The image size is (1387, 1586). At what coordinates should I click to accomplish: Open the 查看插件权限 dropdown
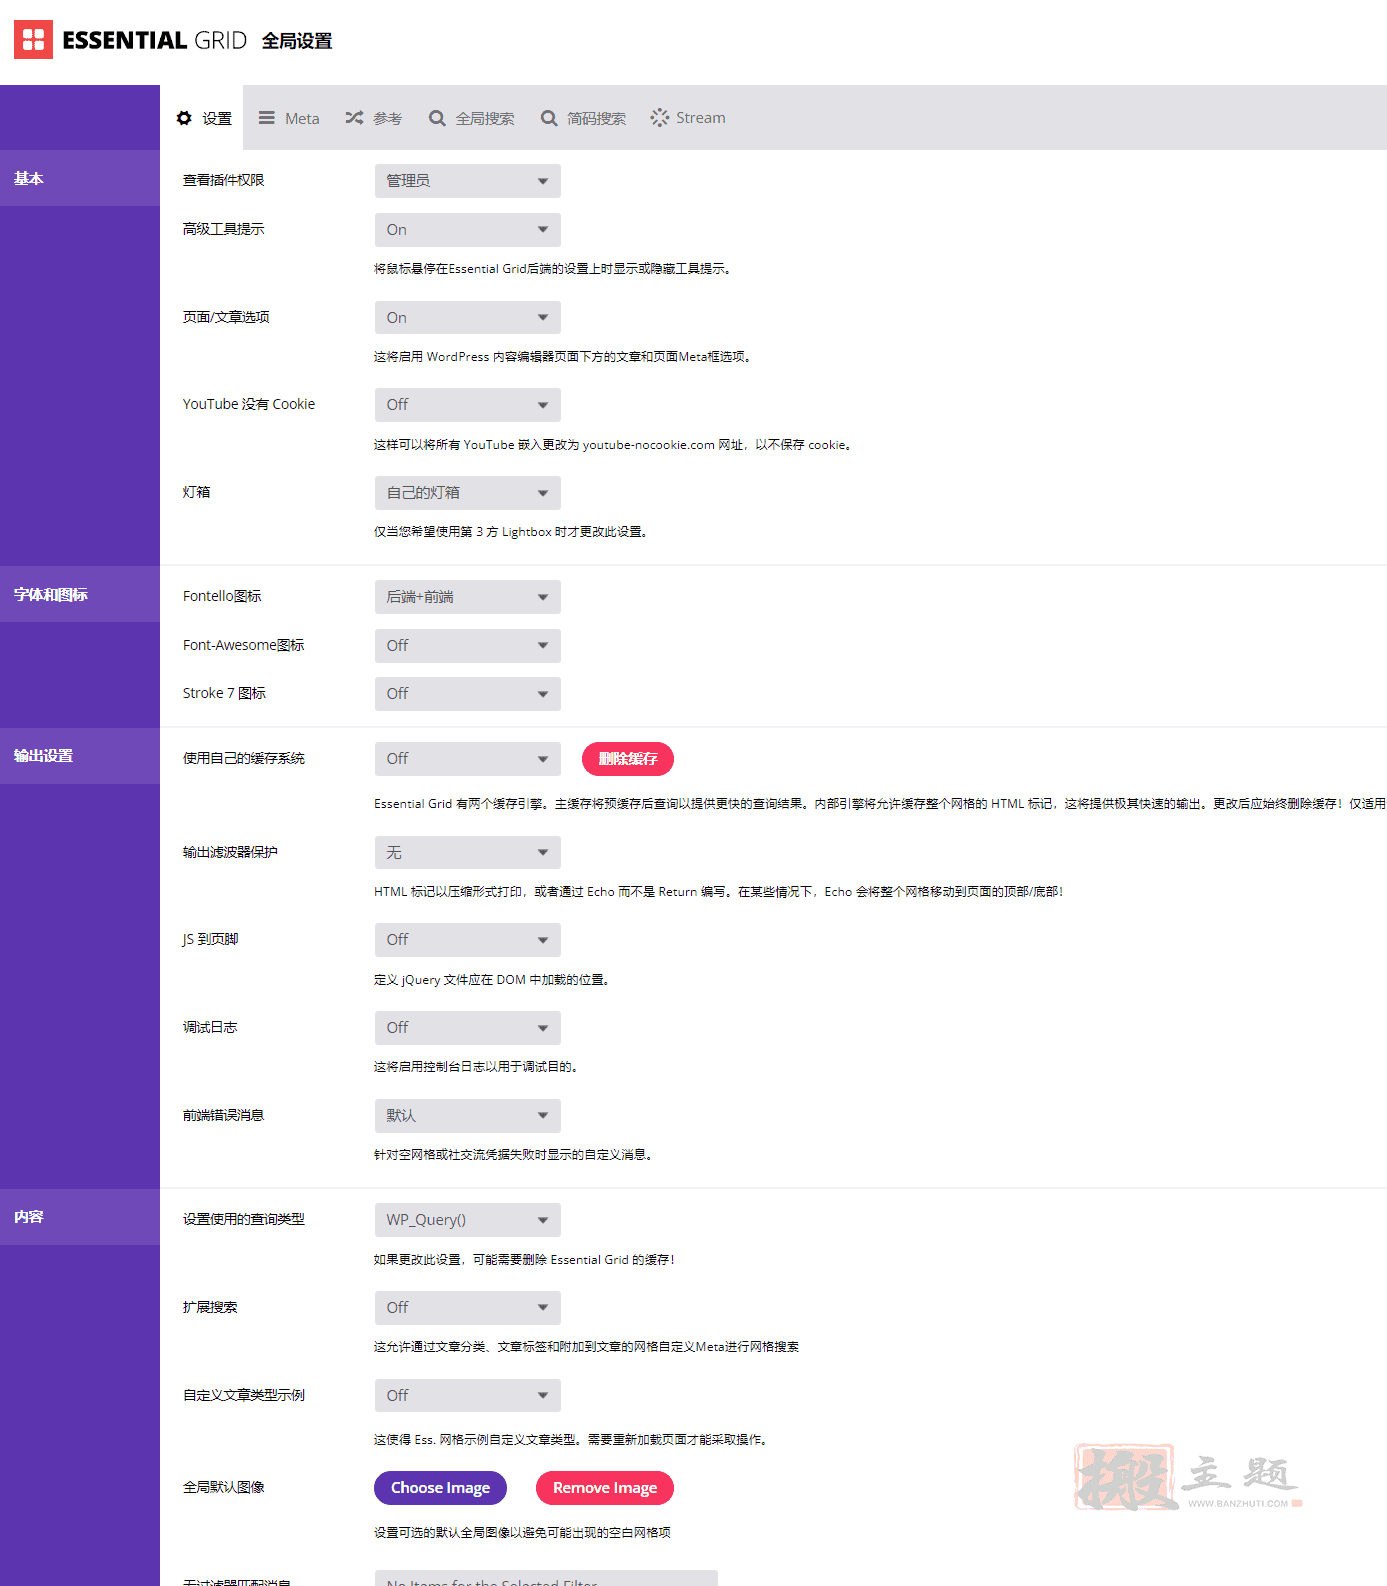pyautogui.click(x=467, y=181)
